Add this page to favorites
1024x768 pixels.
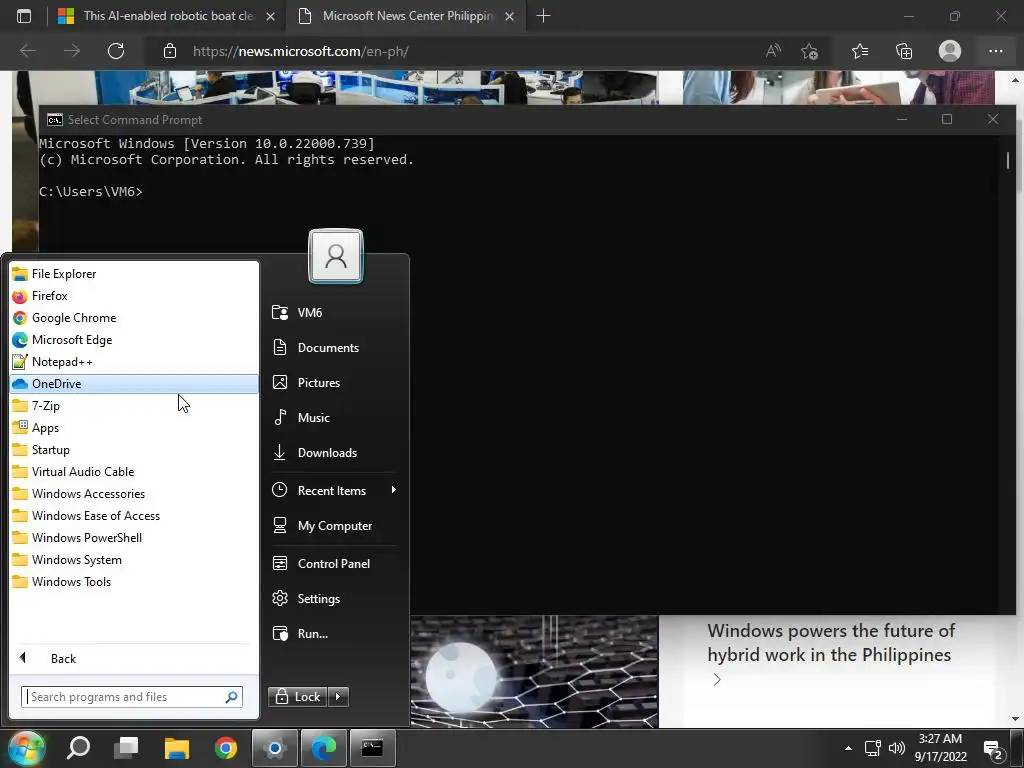coord(810,51)
